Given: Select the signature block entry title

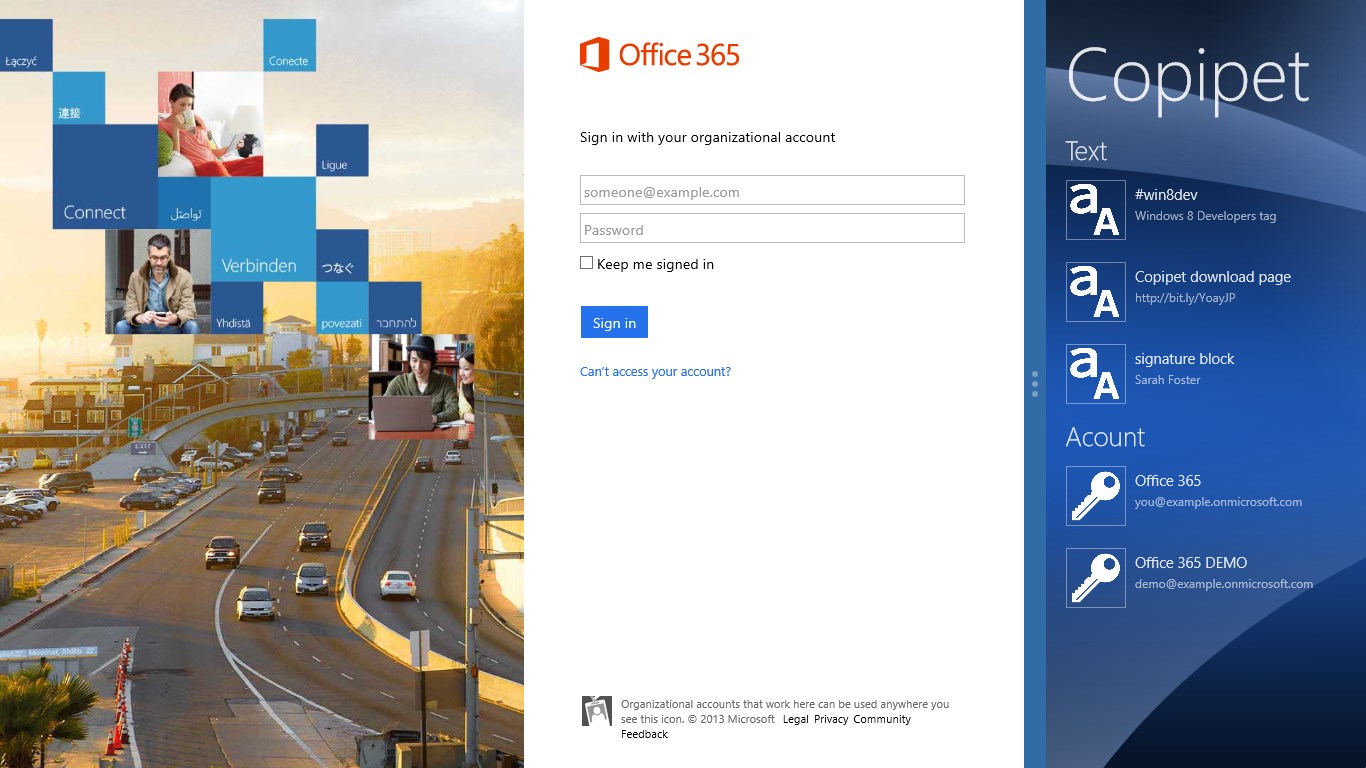Looking at the screenshot, I should click(x=1185, y=359).
